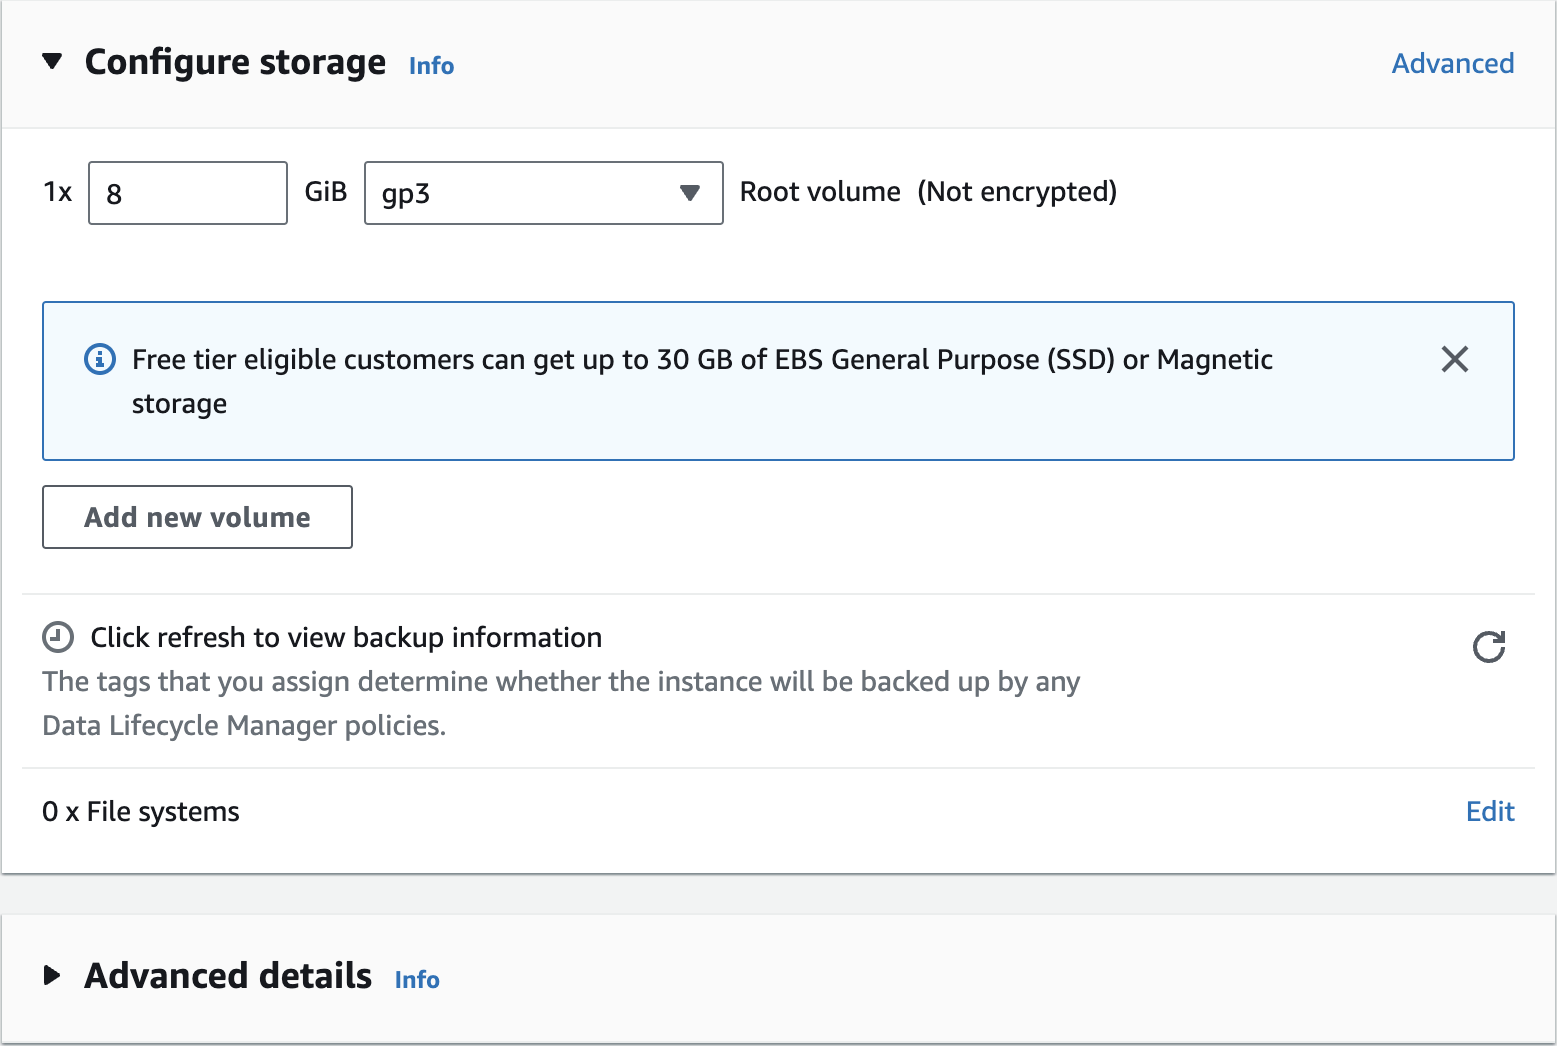Click the Configure storage heading
The height and width of the screenshot is (1046, 1557).
click(x=235, y=62)
